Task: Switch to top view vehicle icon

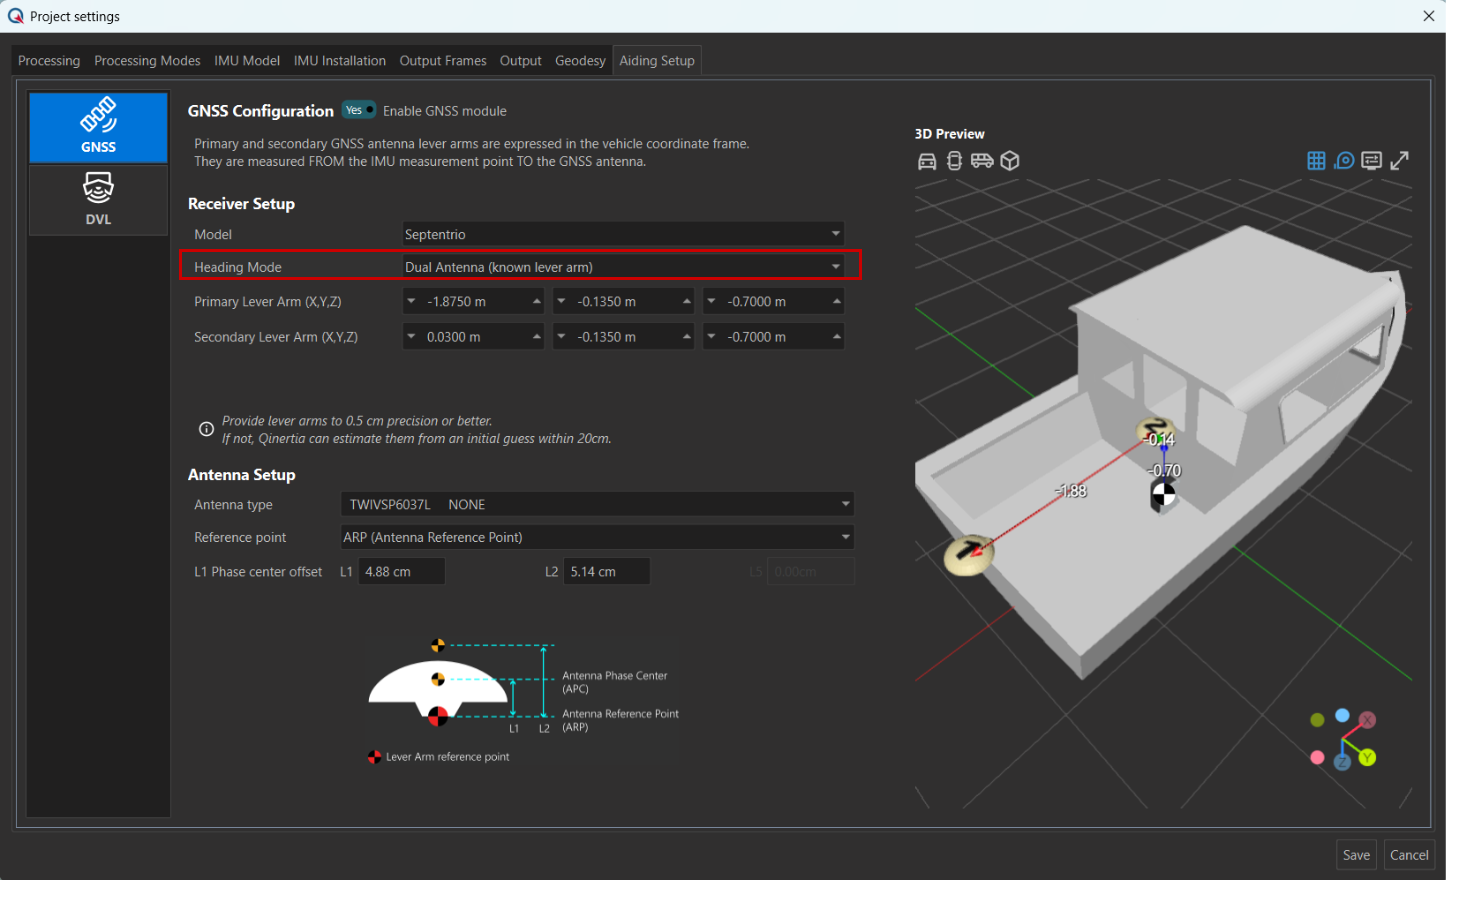Action: click(954, 161)
